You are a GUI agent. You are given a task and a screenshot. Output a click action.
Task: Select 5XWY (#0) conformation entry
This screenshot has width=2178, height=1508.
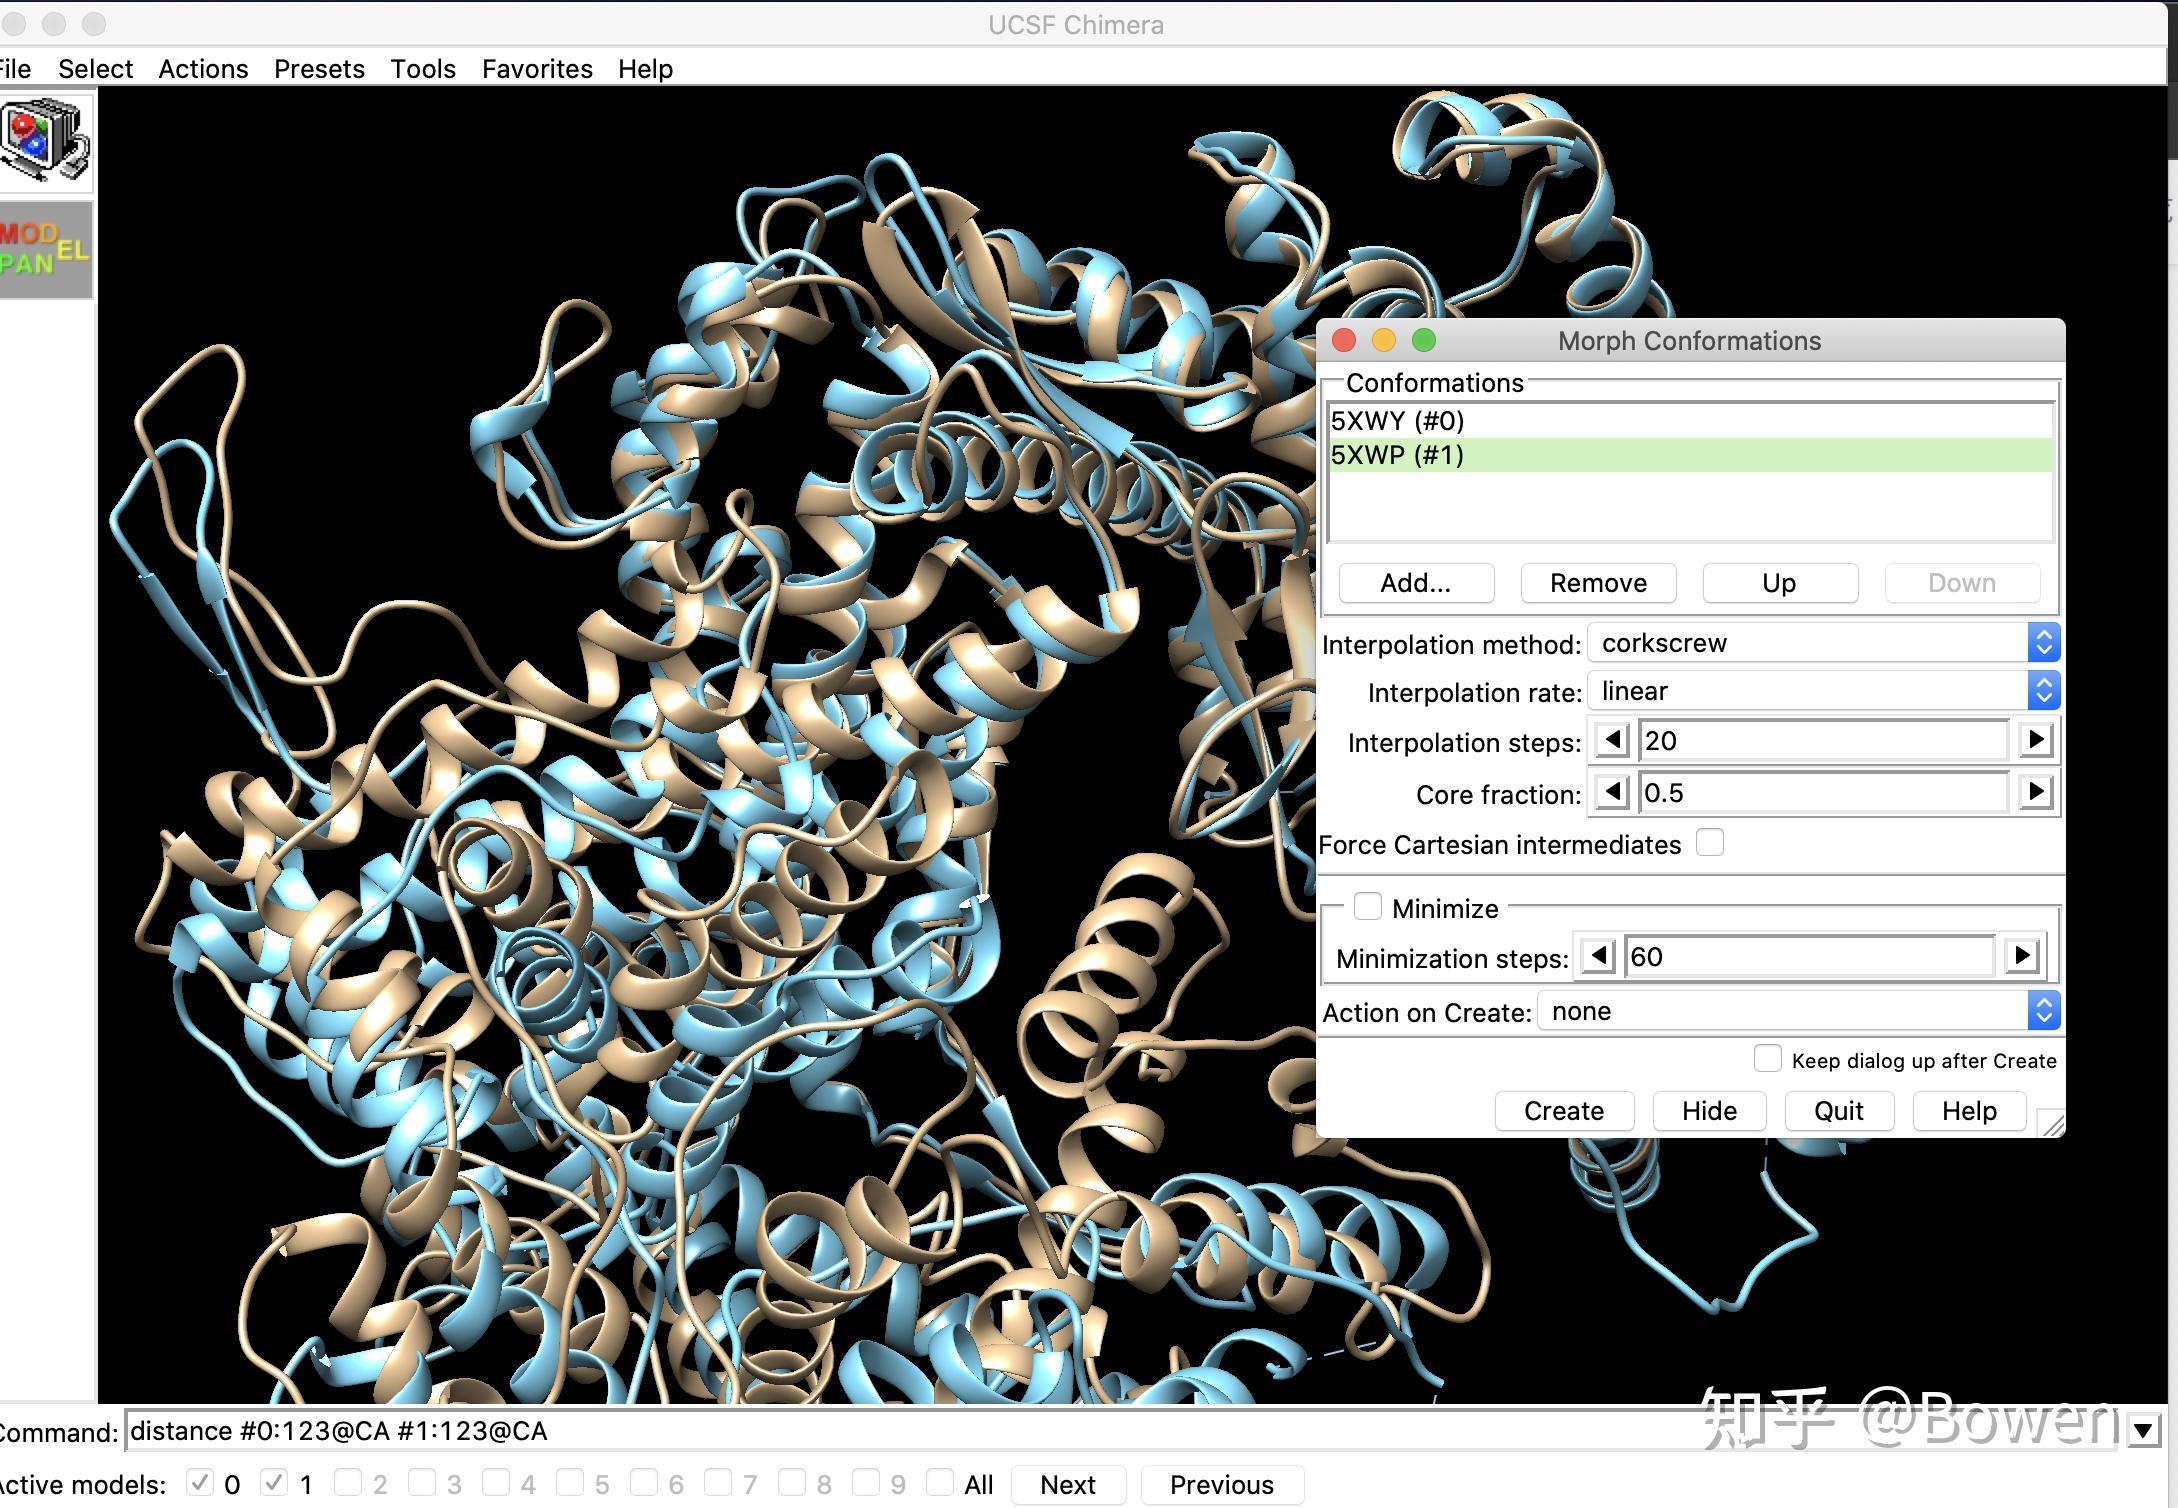(1397, 420)
